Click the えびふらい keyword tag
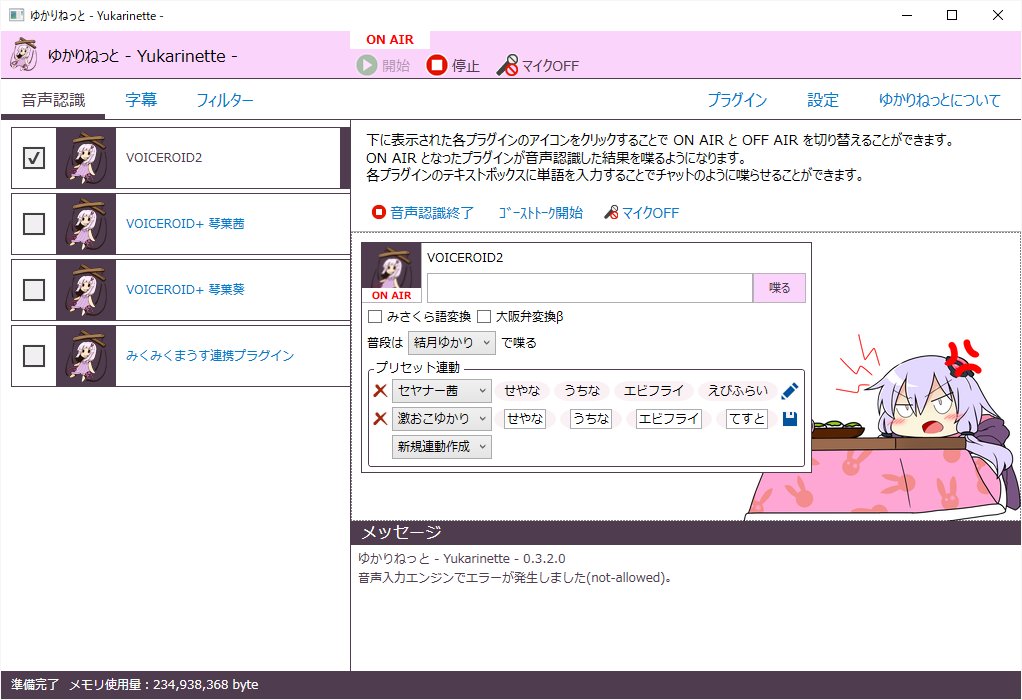Screen dimensions: 1022x700 pos(738,390)
